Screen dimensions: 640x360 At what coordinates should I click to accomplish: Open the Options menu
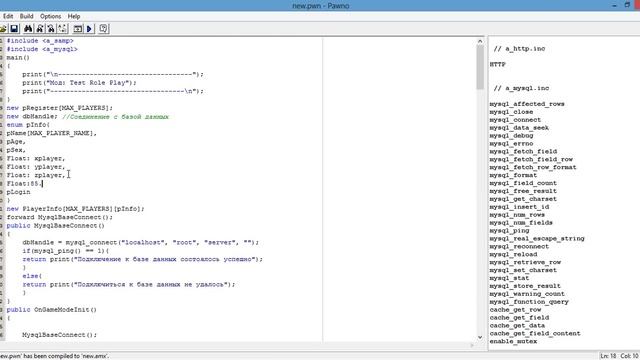pos(51,16)
